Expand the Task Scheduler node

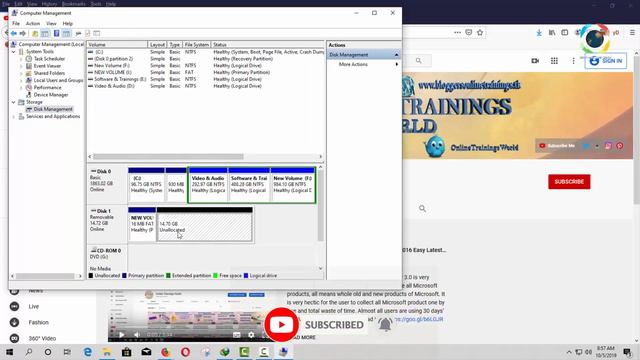pyautogui.click(x=21, y=59)
